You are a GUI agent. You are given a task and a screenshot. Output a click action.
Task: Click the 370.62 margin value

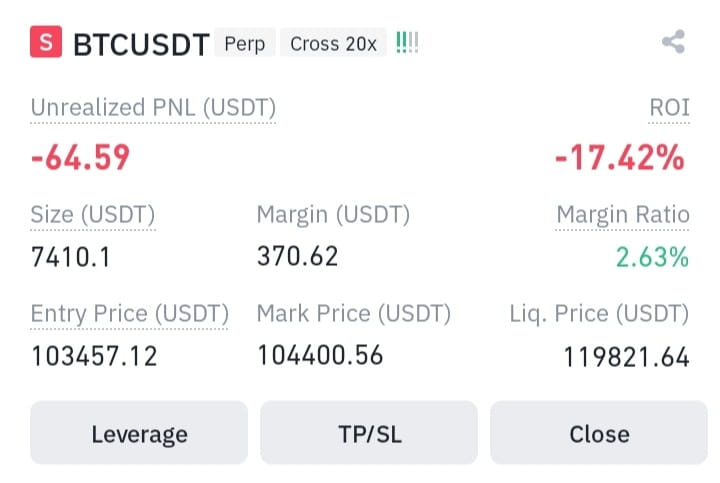point(298,256)
